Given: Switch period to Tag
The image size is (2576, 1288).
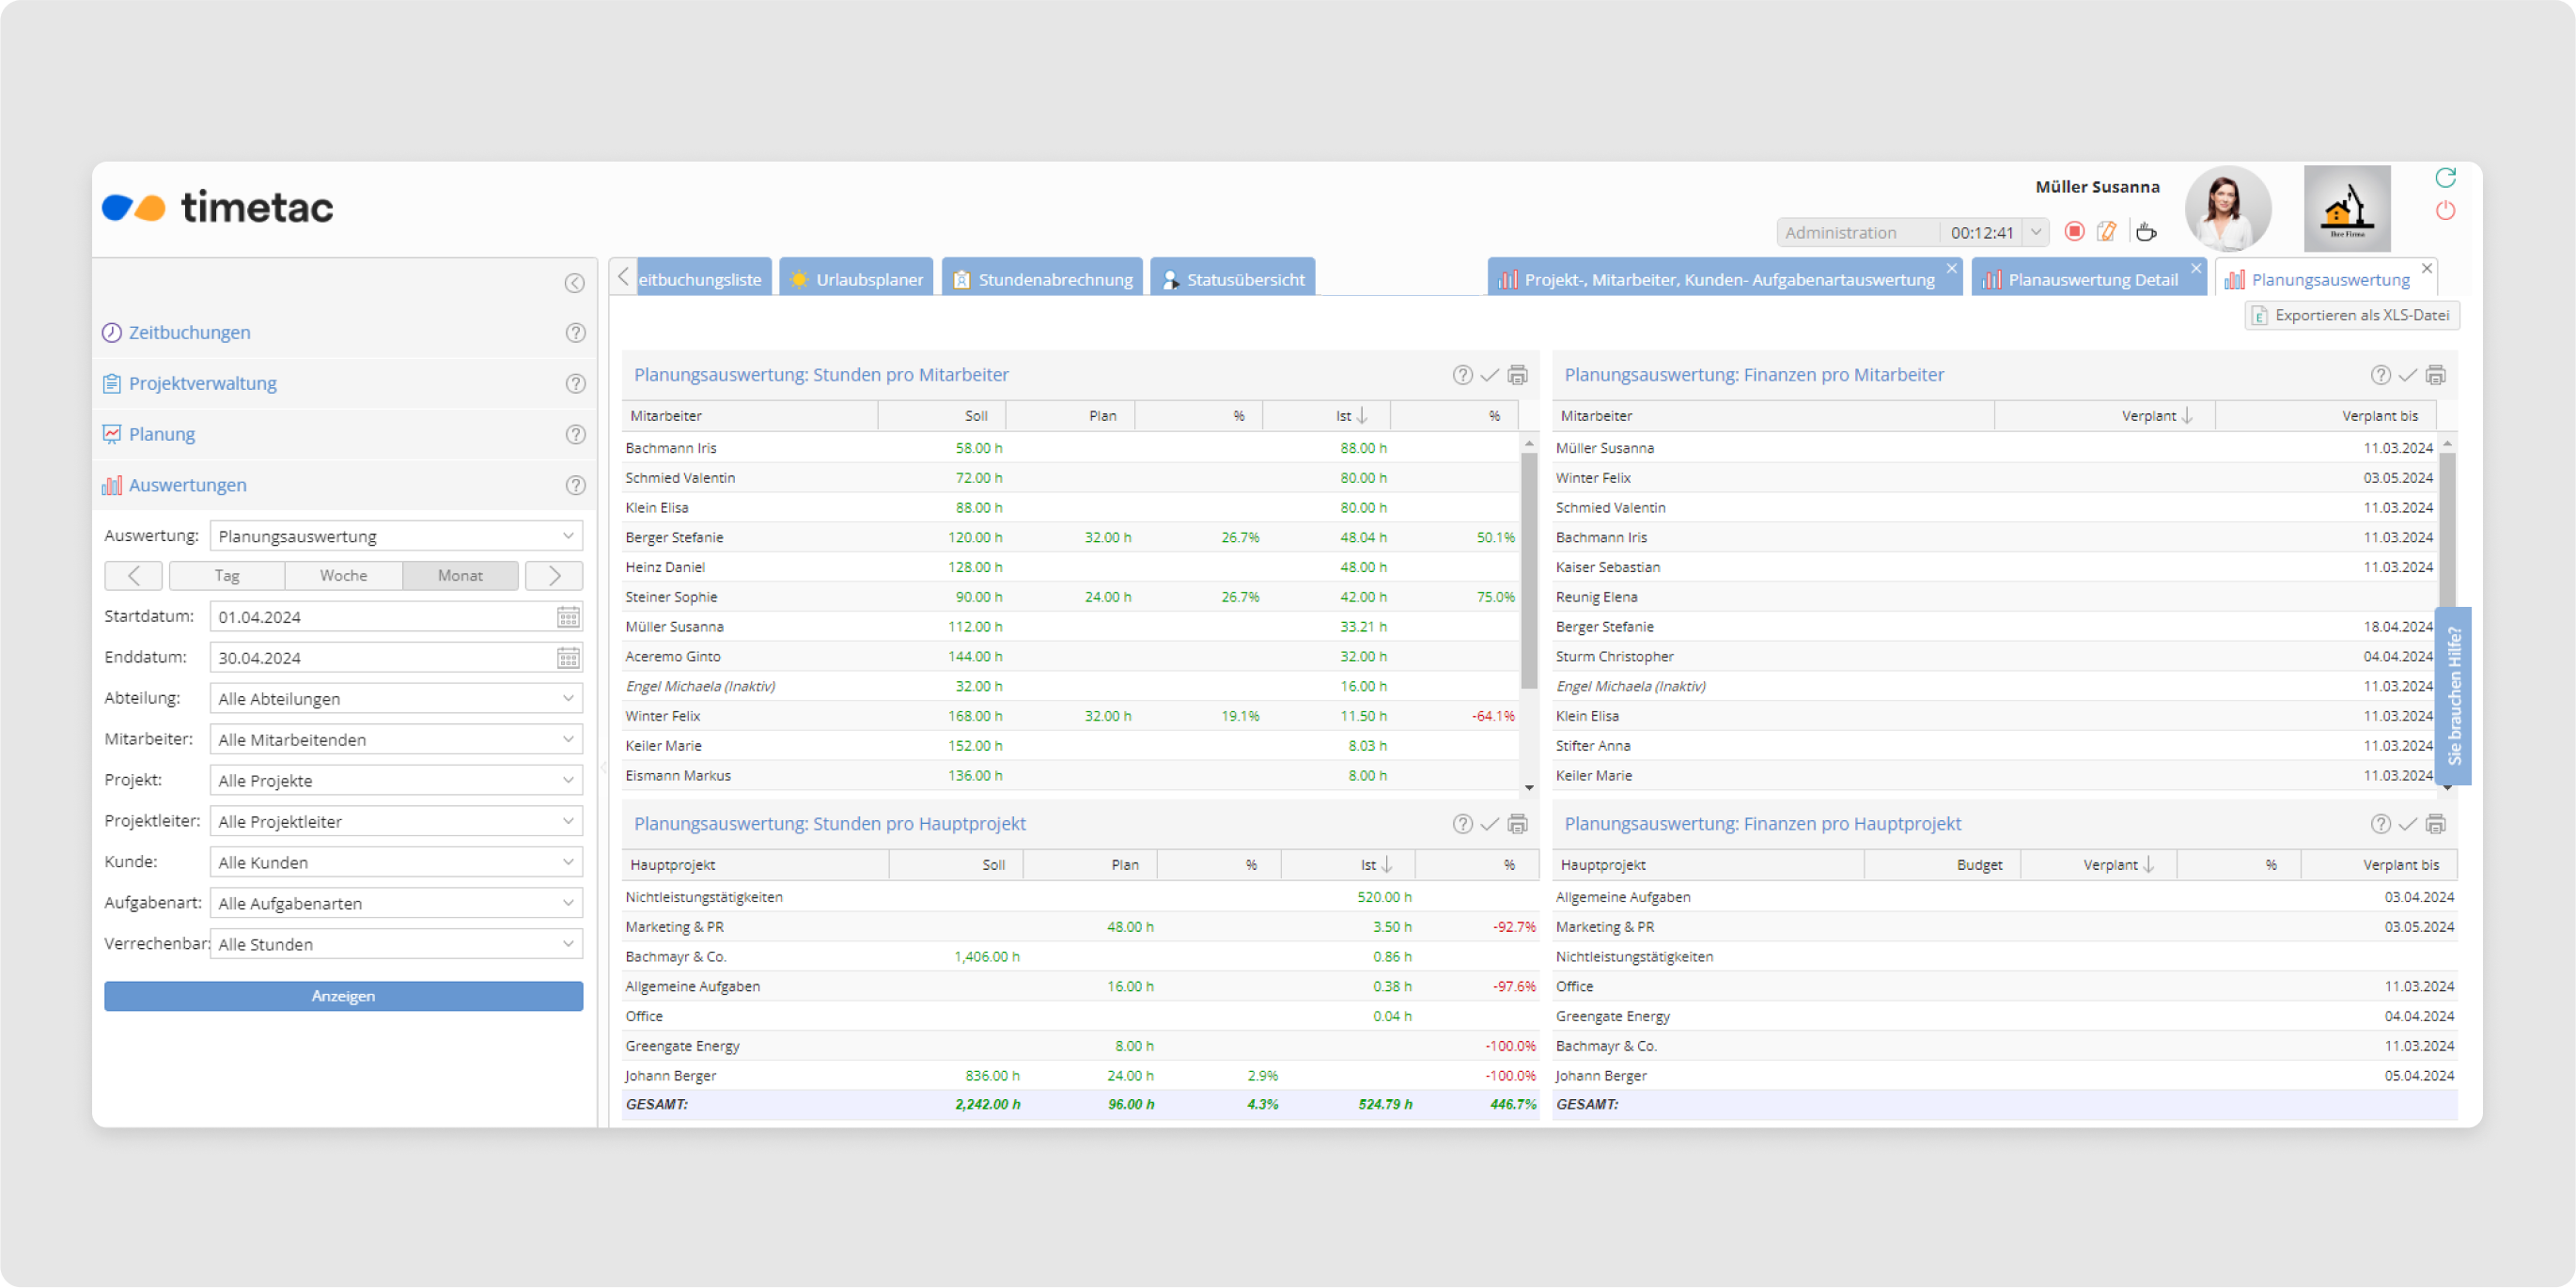Looking at the screenshot, I should 227,576.
